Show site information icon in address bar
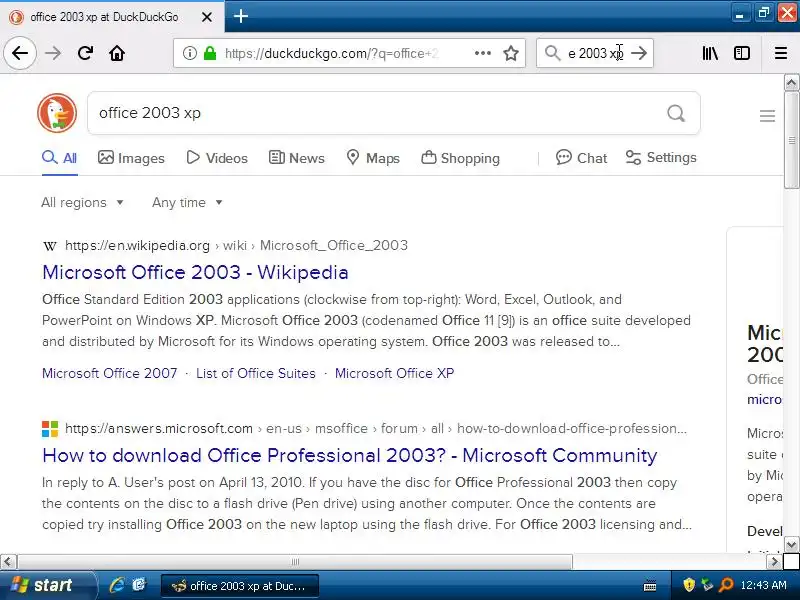The height and width of the screenshot is (600, 800). coord(190,53)
